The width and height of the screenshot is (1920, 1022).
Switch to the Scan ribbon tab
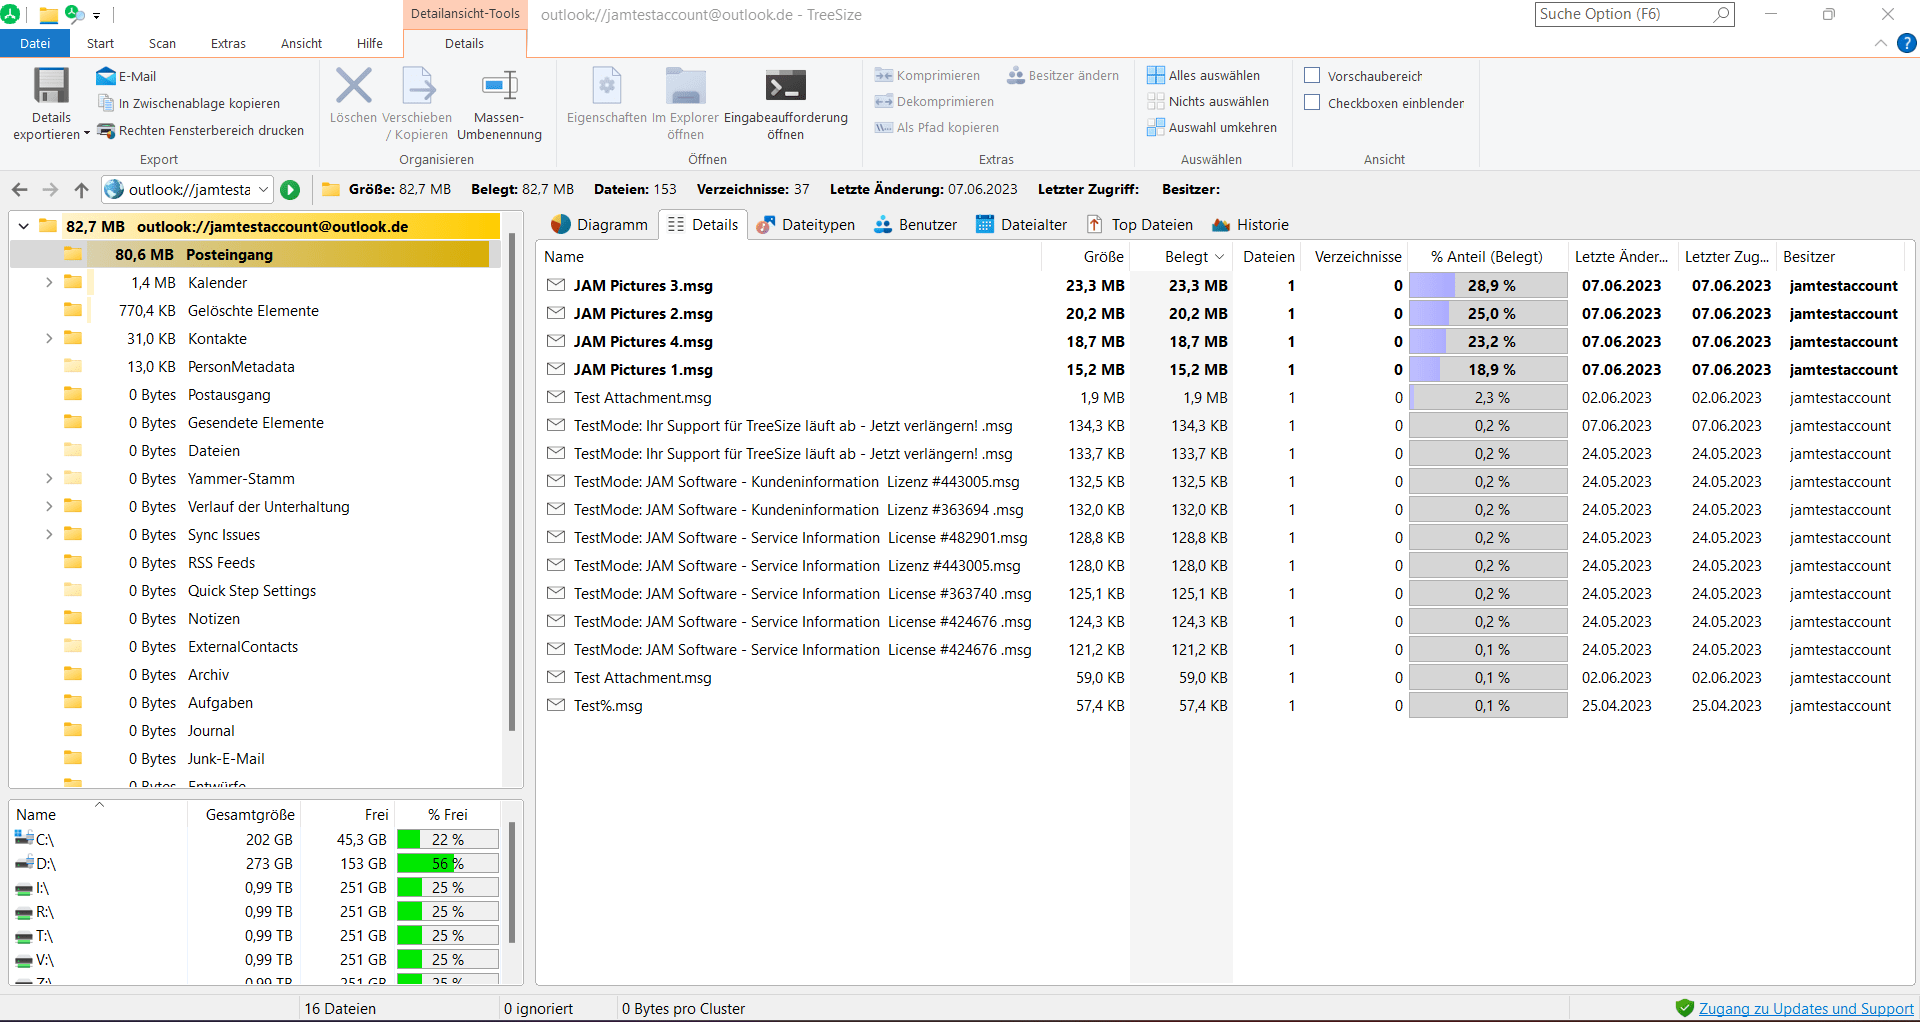[x=162, y=43]
